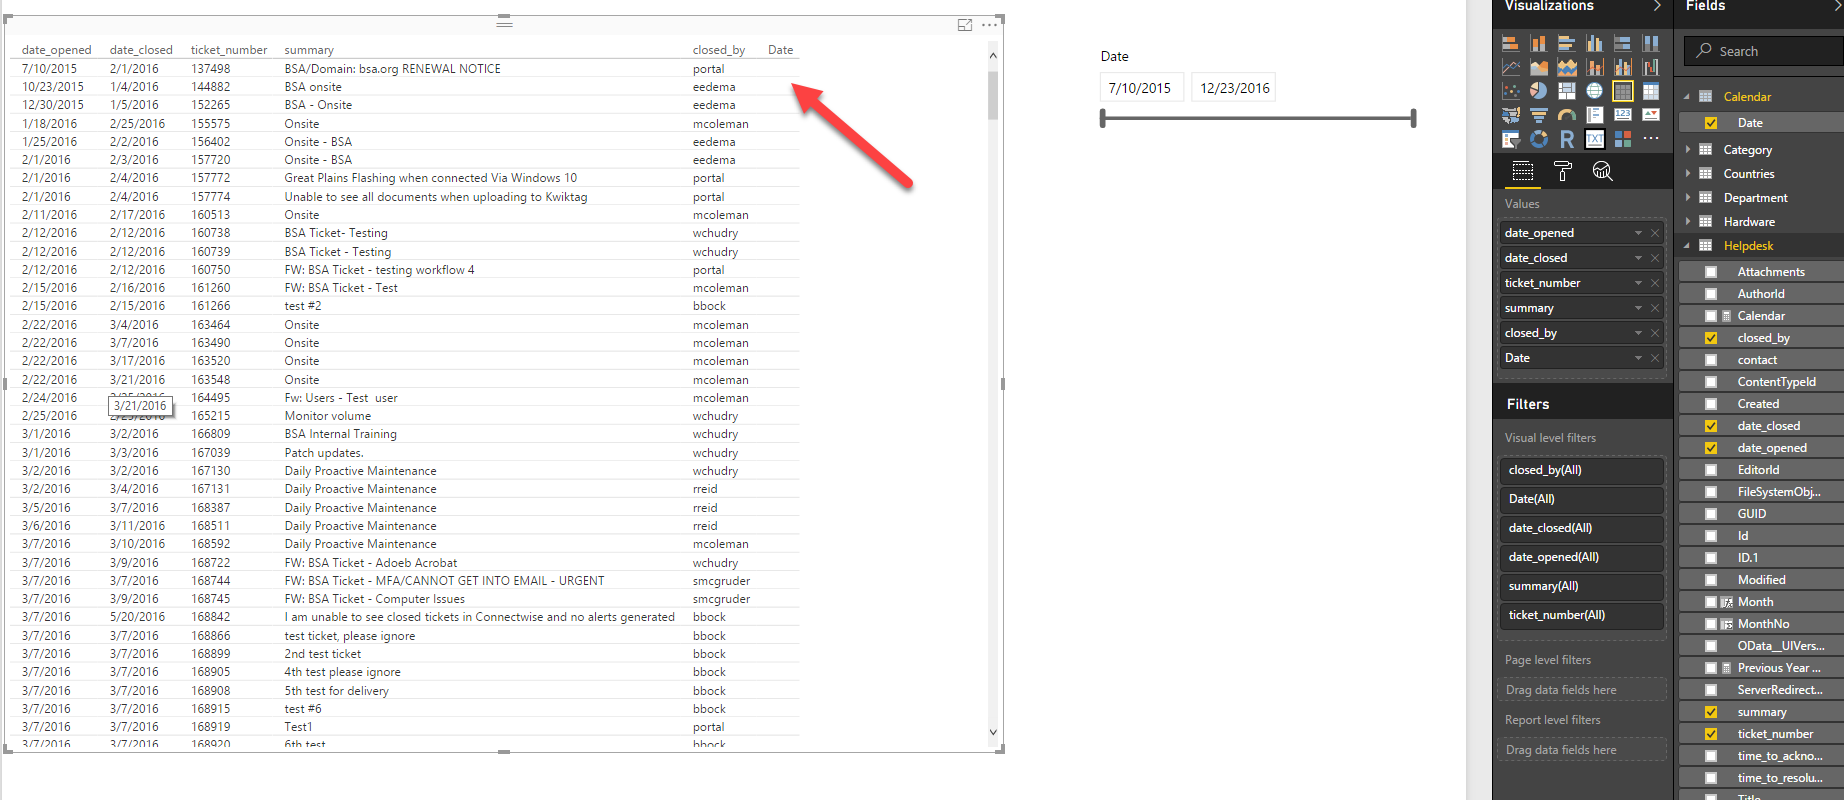
Task: Click the Fields search box
Action: pos(1764,51)
